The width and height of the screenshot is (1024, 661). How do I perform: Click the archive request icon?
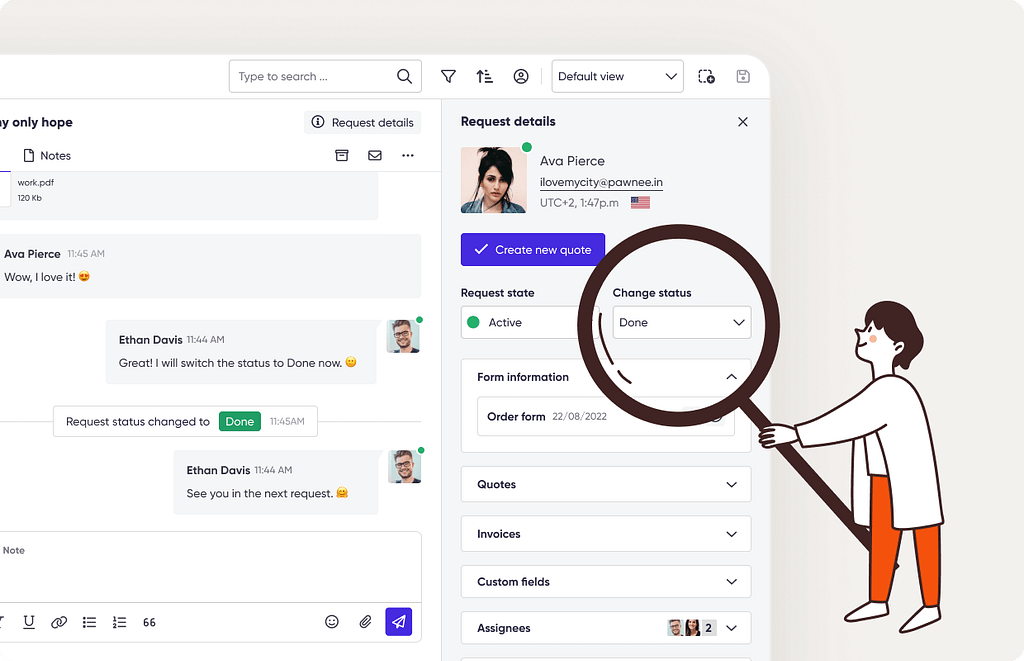[x=342, y=155]
